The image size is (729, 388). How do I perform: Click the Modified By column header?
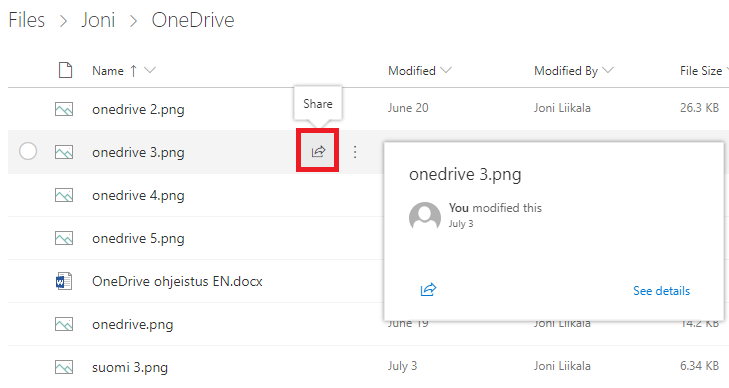(566, 71)
